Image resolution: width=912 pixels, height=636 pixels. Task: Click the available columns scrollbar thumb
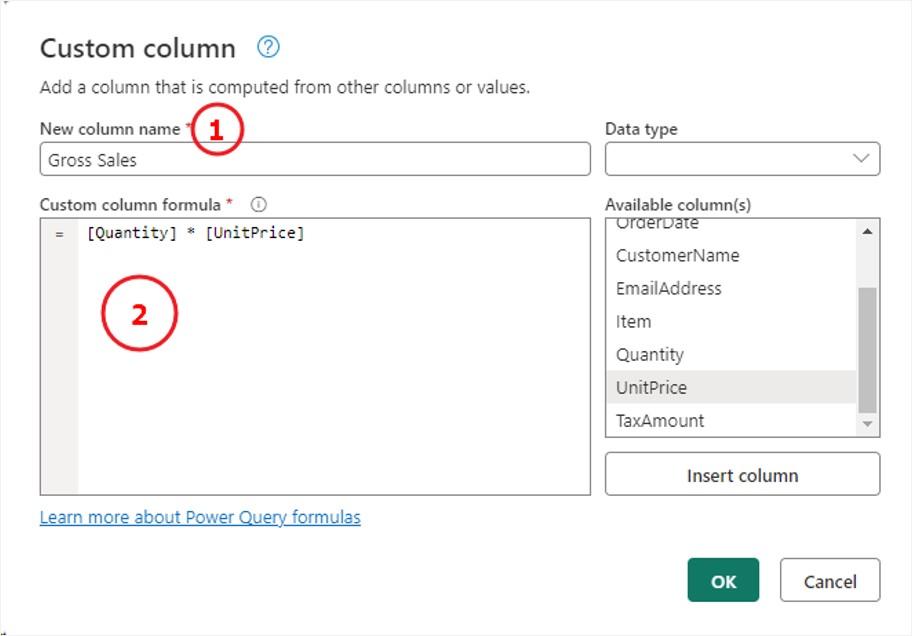coord(867,350)
